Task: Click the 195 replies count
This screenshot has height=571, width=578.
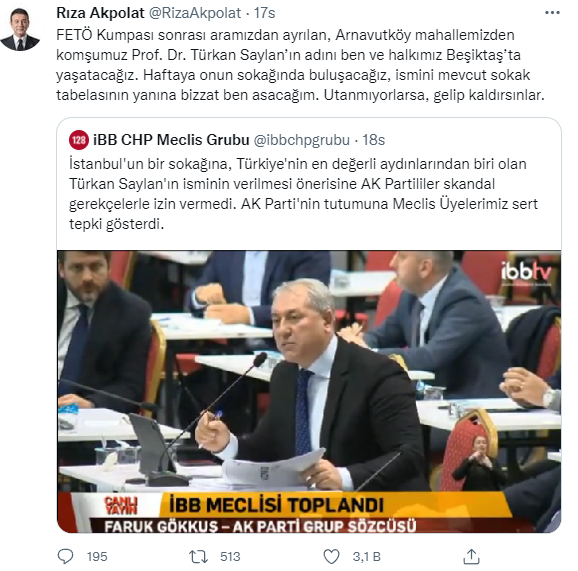Action: (97, 556)
